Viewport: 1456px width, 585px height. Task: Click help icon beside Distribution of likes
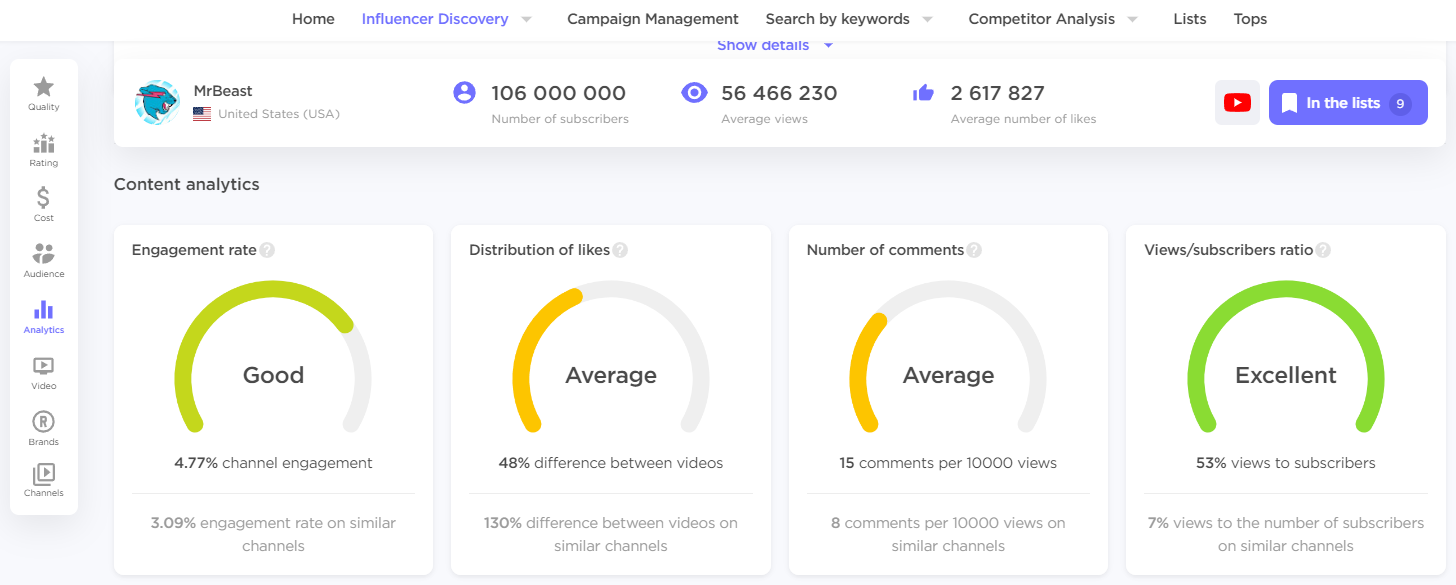(x=620, y=250)
